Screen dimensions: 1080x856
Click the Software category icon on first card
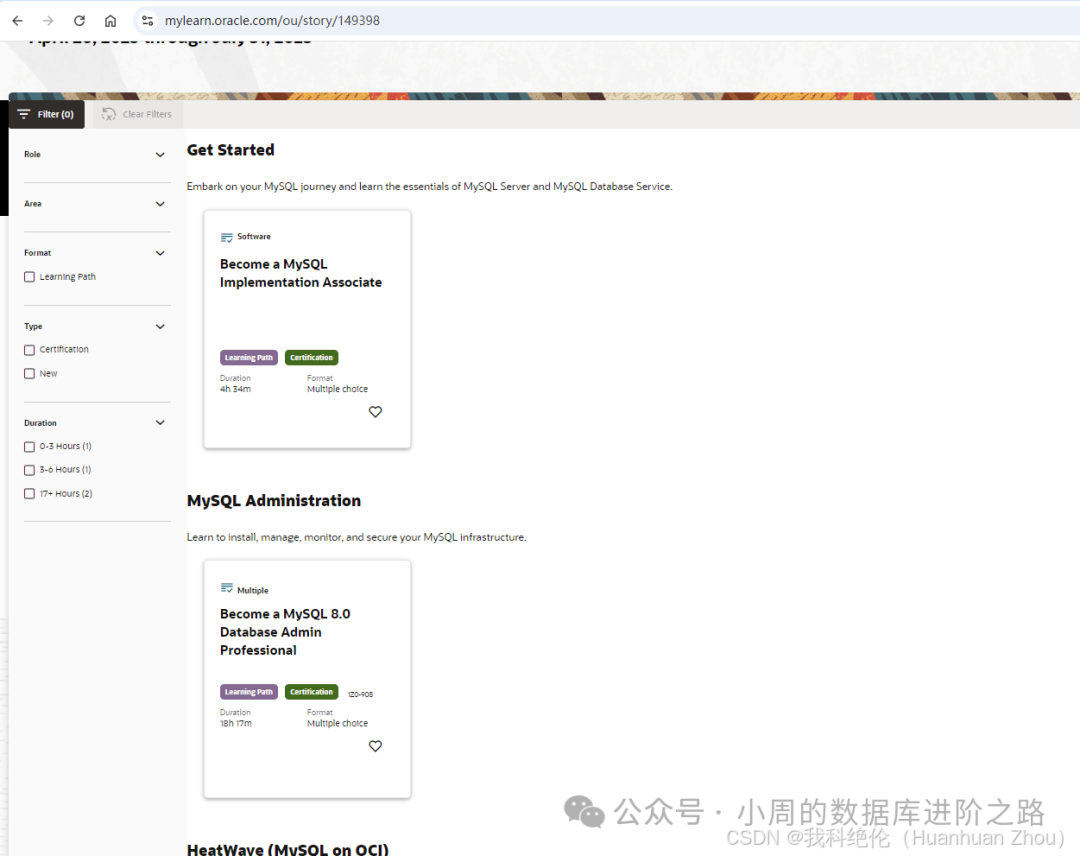(227, 238)
